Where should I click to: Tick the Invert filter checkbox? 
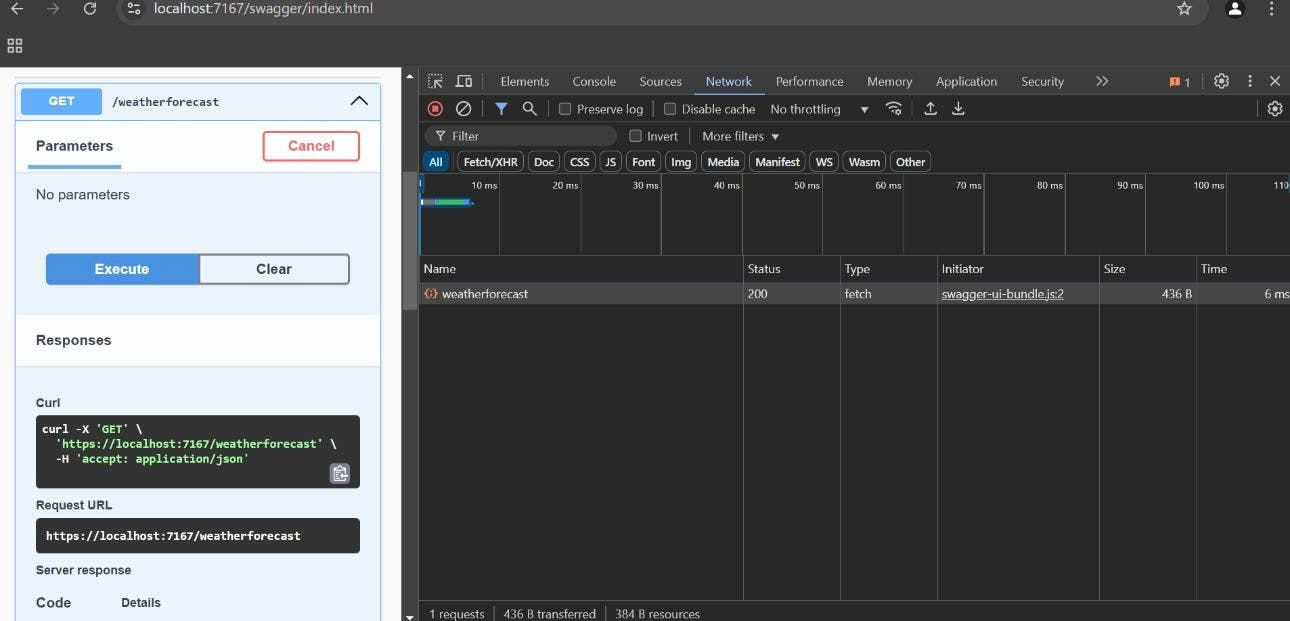tap(635, 136)
